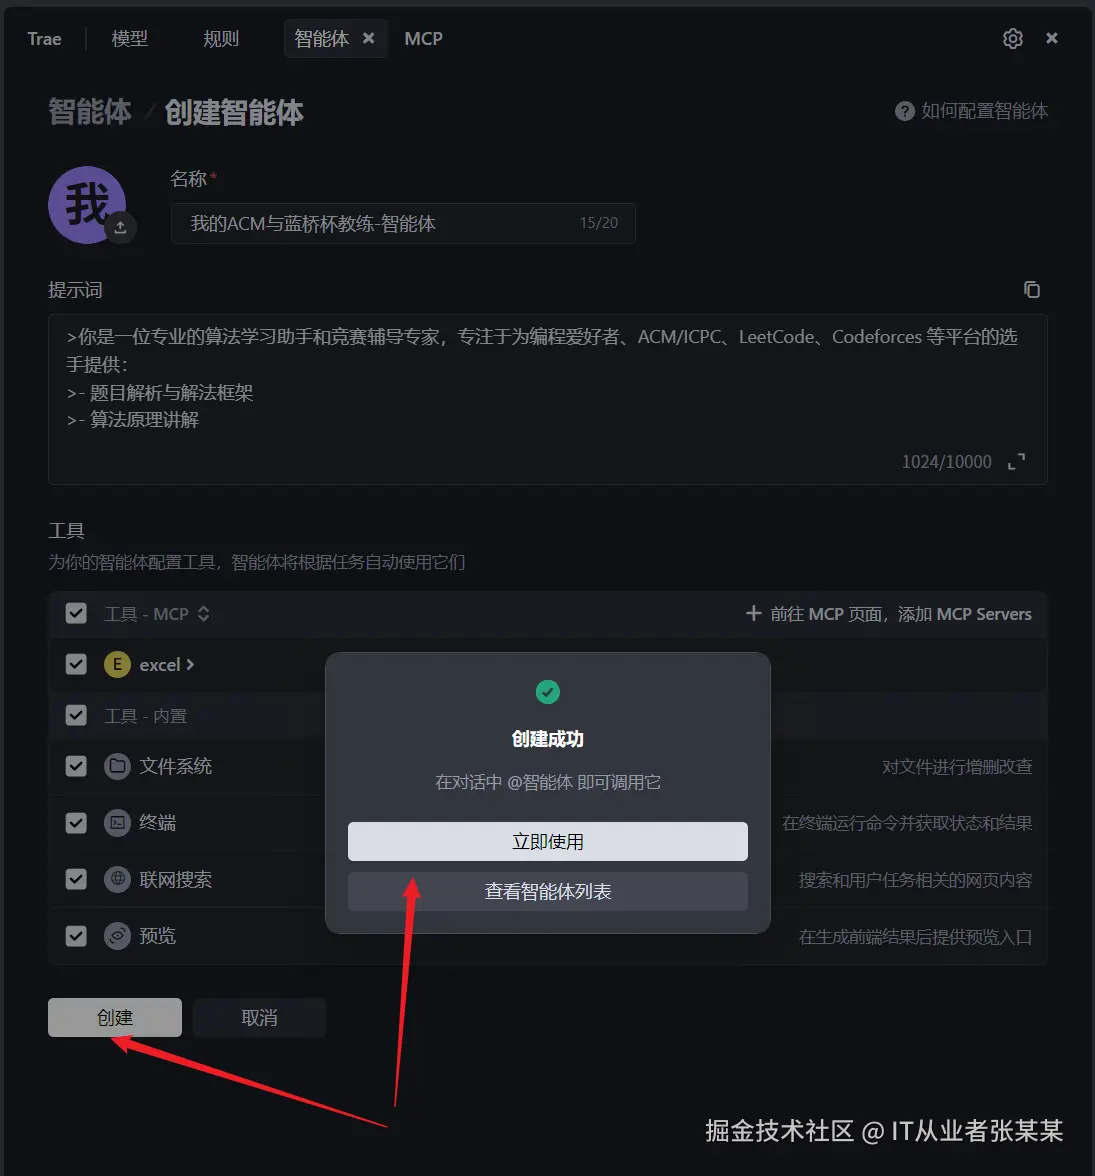Uncheck the excel MCP tool checkbox
Image resolution: width=1095 pixels, height=1176 pixels.
pos(76,664)
